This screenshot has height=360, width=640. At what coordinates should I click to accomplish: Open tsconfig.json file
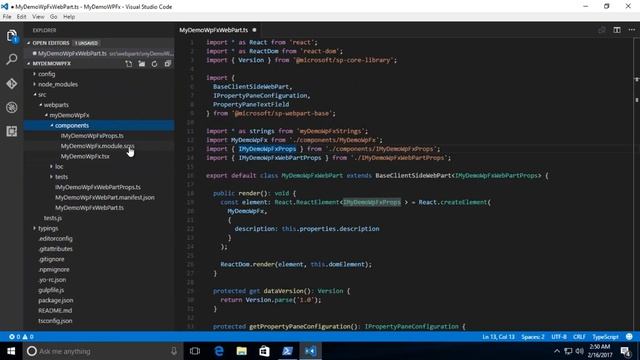(x=55, y=321)
